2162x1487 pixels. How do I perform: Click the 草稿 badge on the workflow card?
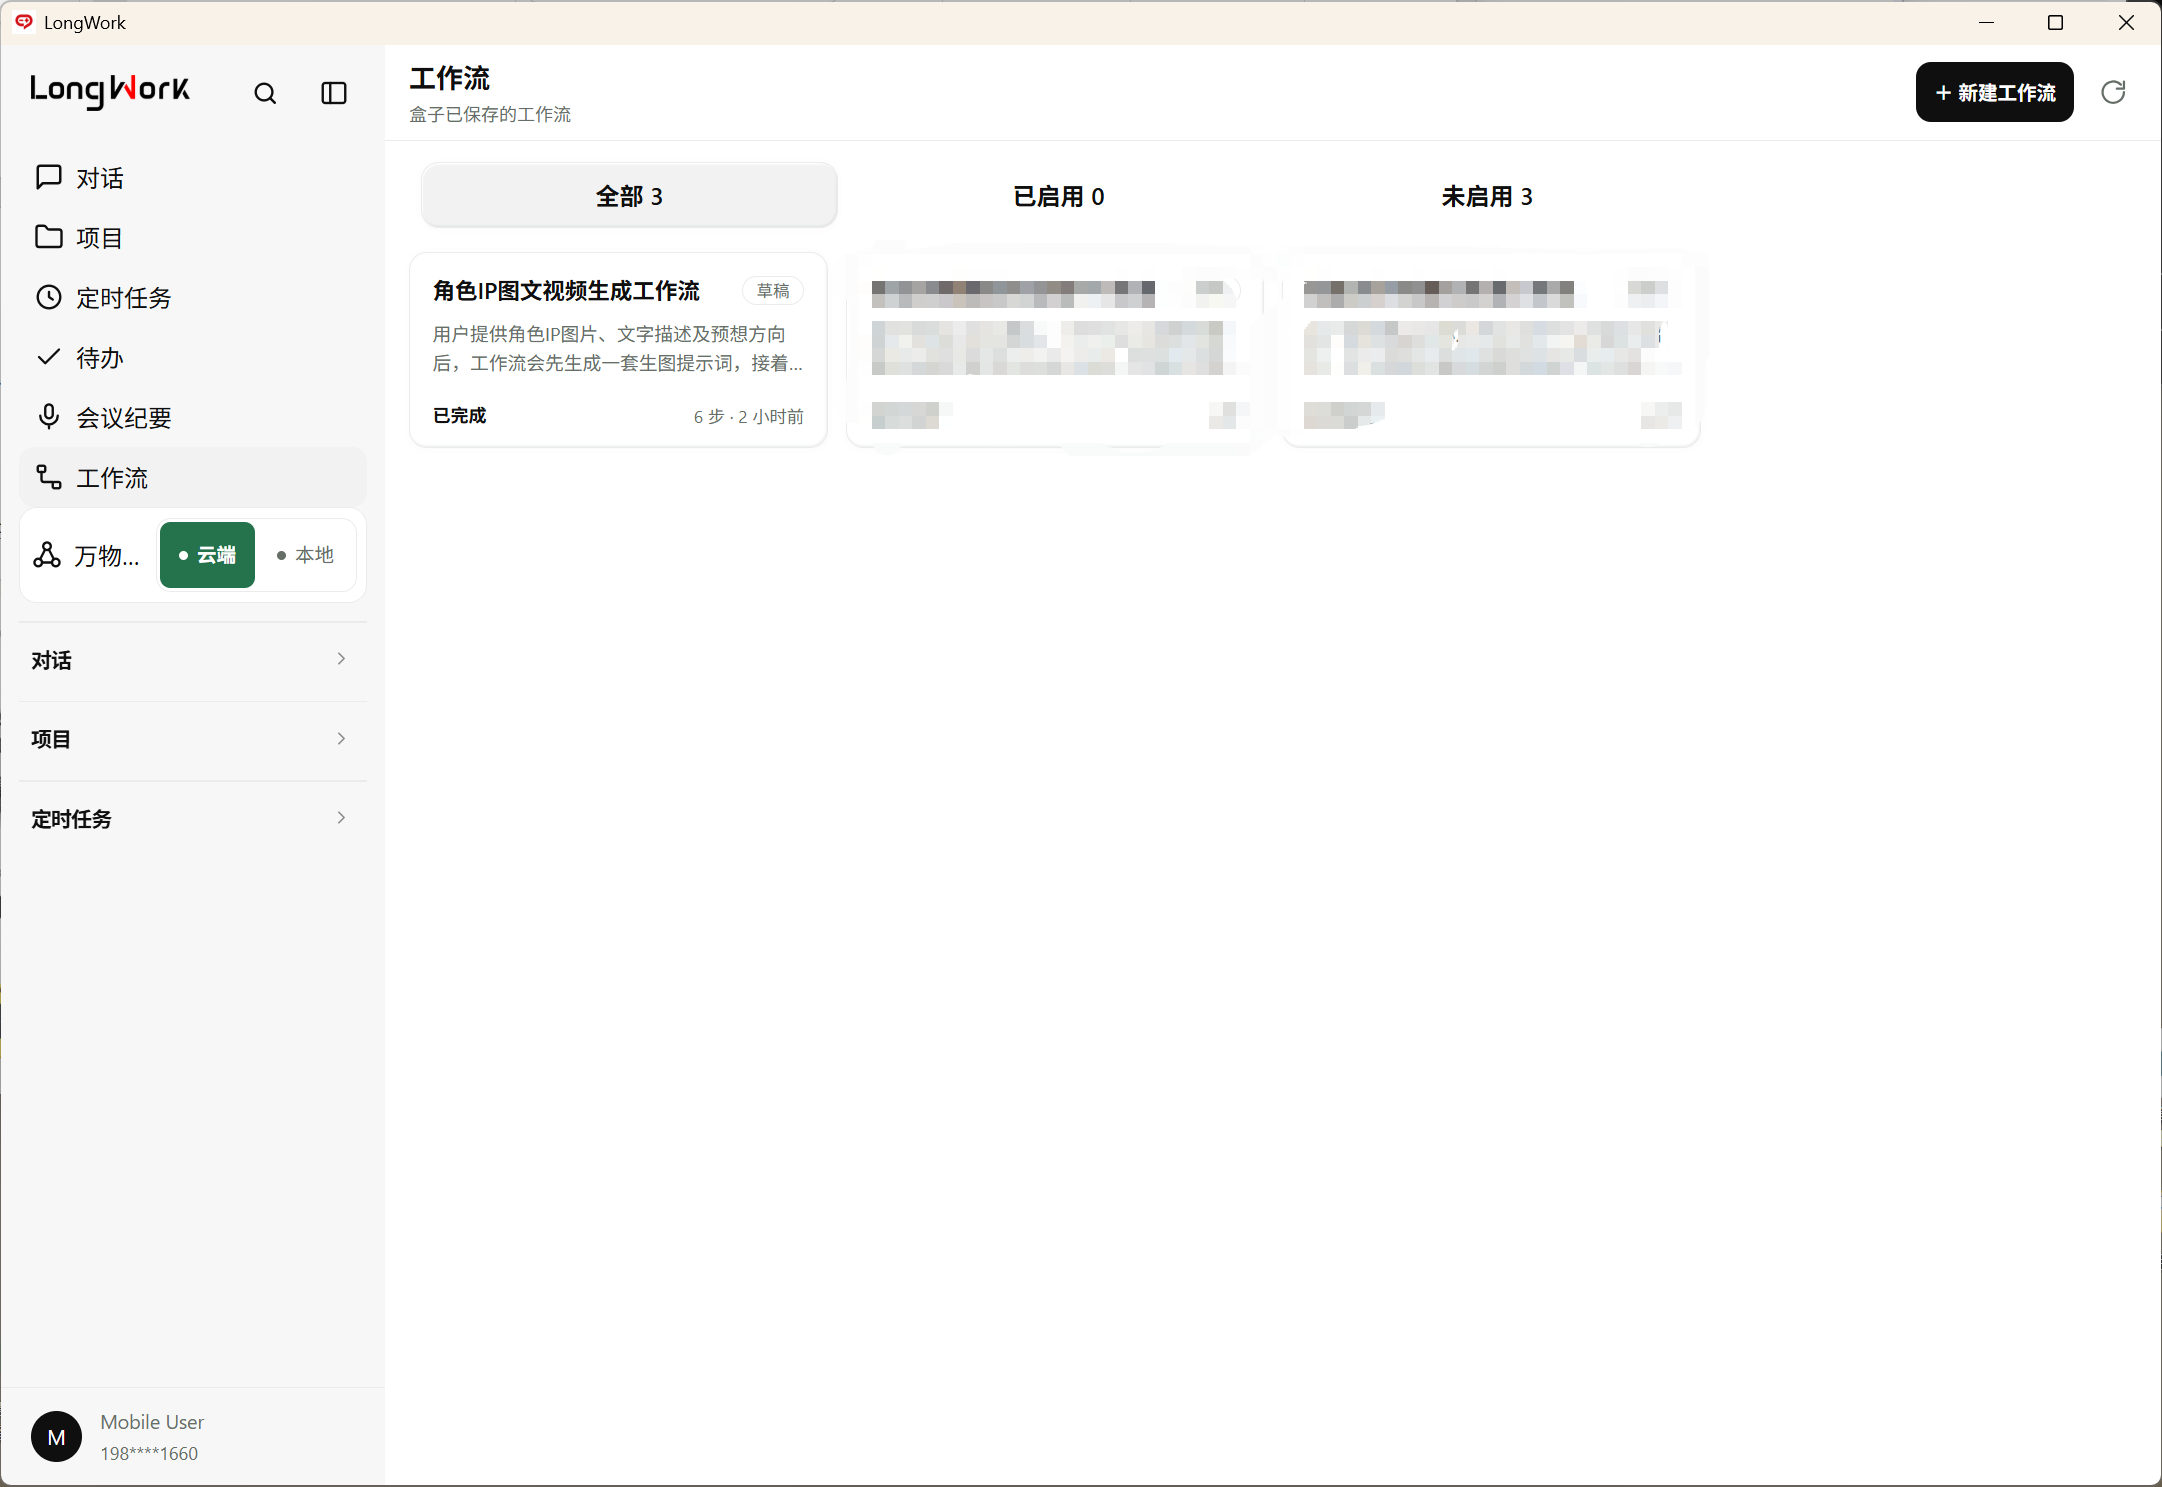click(x=773, y=291)
